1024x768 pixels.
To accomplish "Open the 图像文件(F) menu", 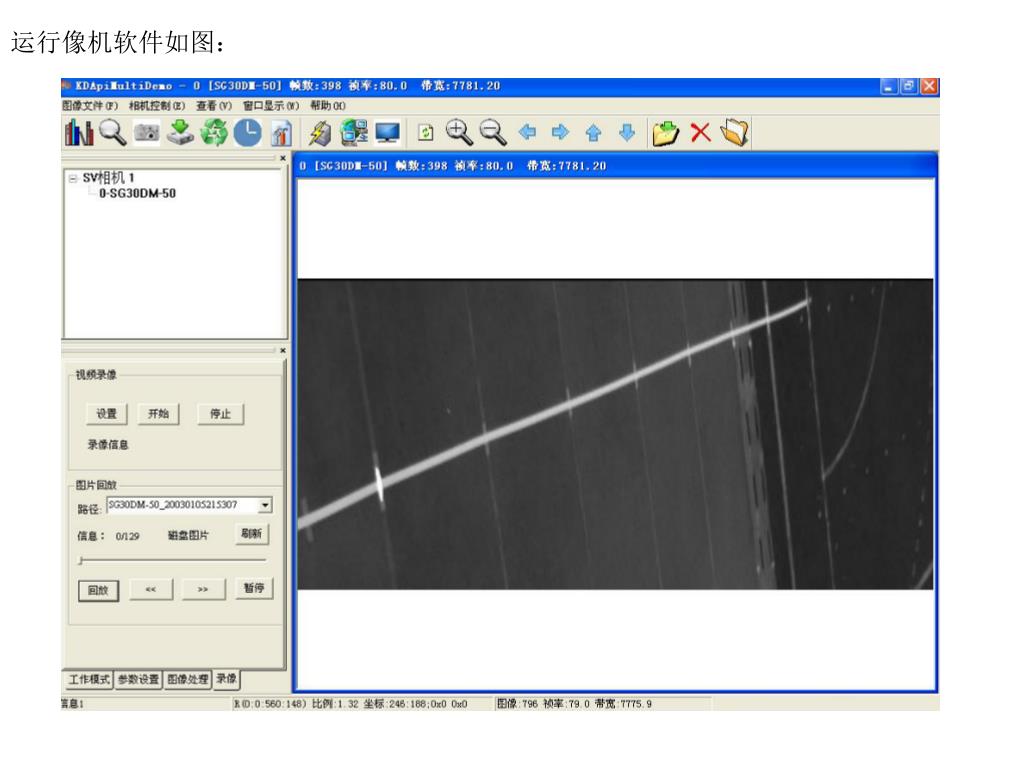I will tap(90, 106).
